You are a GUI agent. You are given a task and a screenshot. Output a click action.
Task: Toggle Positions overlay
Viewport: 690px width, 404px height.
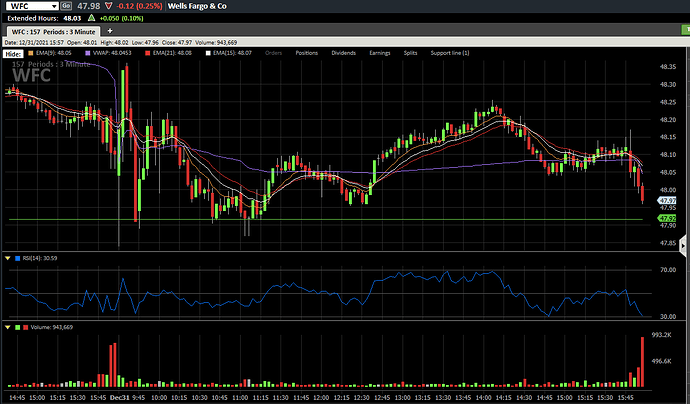point(307,53)
